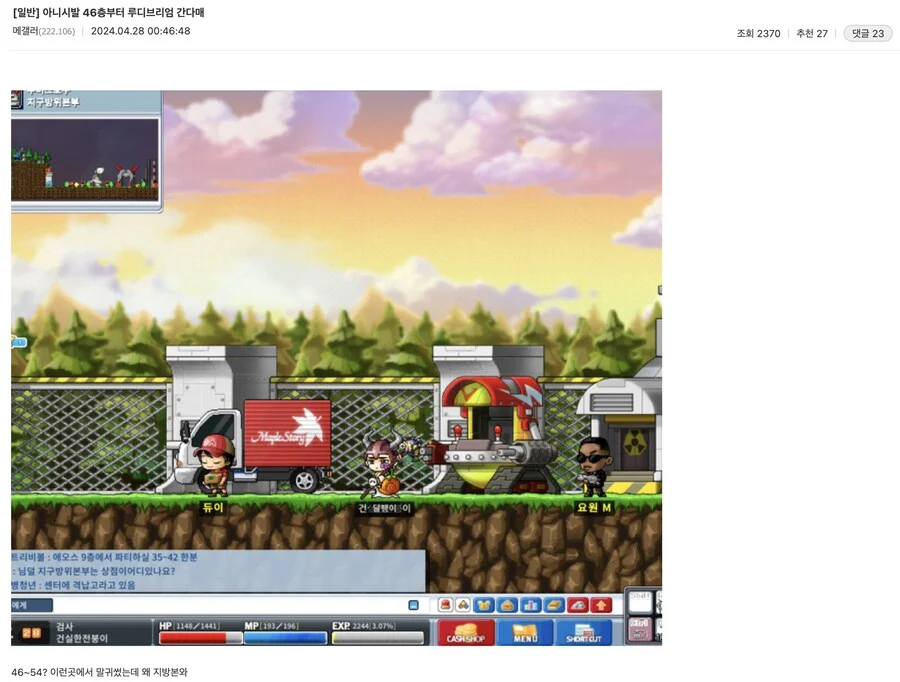Click the NPC 듀이 delivery boy

(x=212, y=465)
